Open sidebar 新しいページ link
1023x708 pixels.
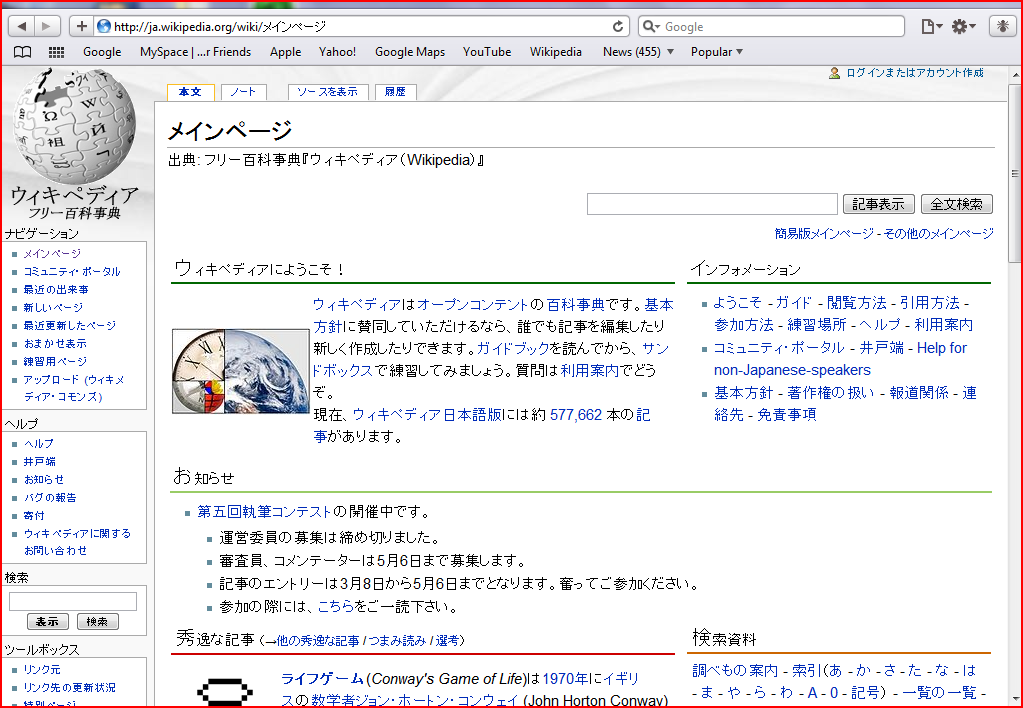tap(53, 307)
